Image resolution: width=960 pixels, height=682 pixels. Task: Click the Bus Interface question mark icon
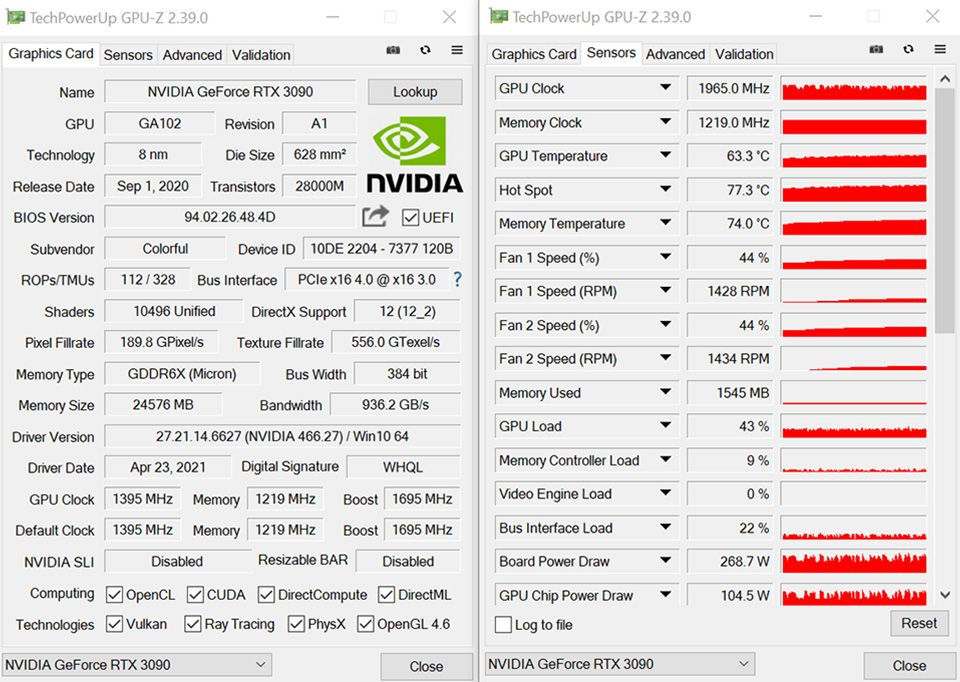pos(458,279)
